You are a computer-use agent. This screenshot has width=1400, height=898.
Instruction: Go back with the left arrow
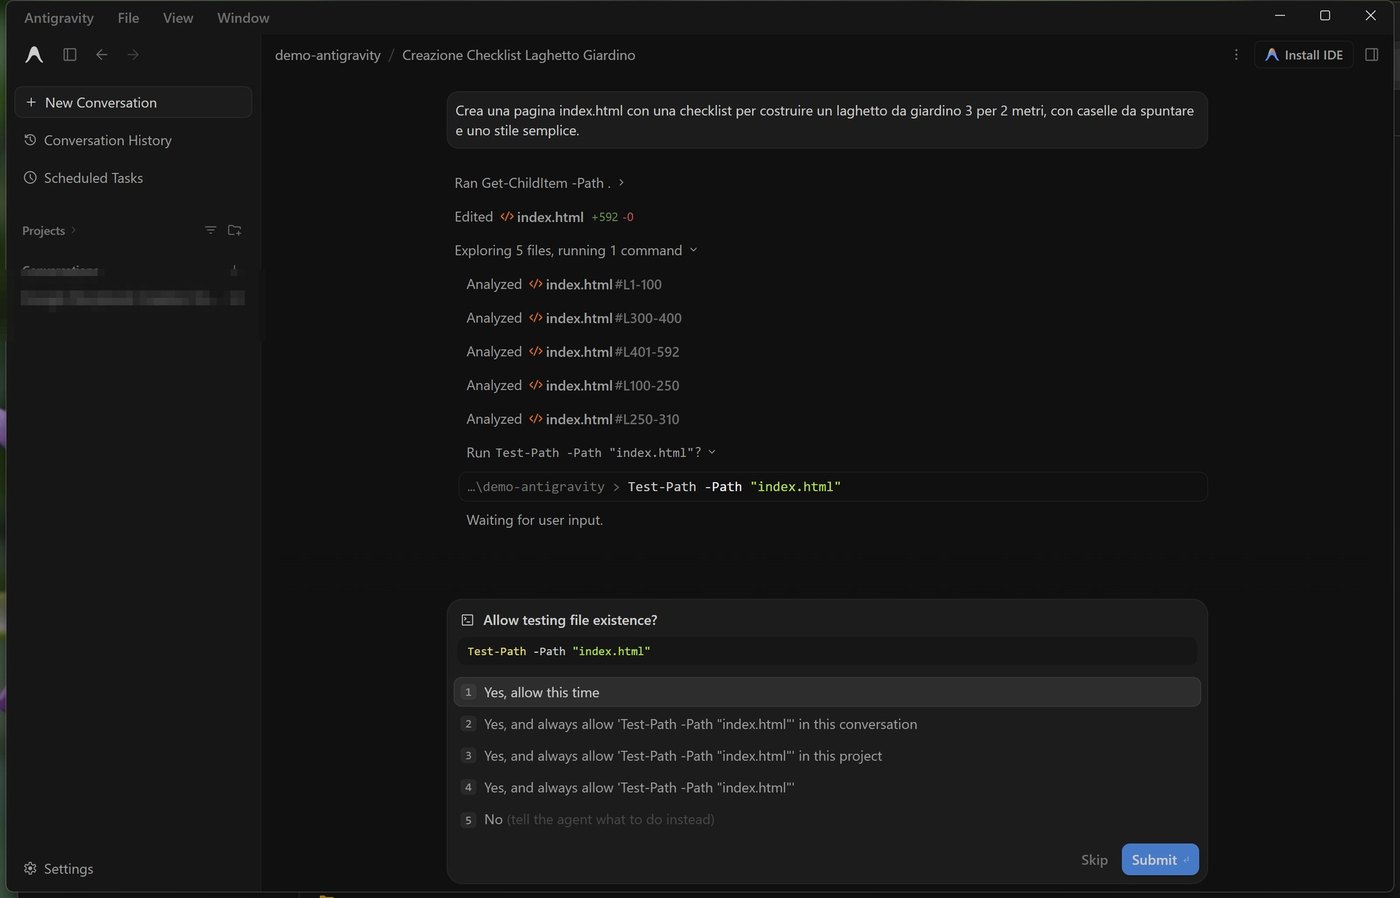point(102,55)
